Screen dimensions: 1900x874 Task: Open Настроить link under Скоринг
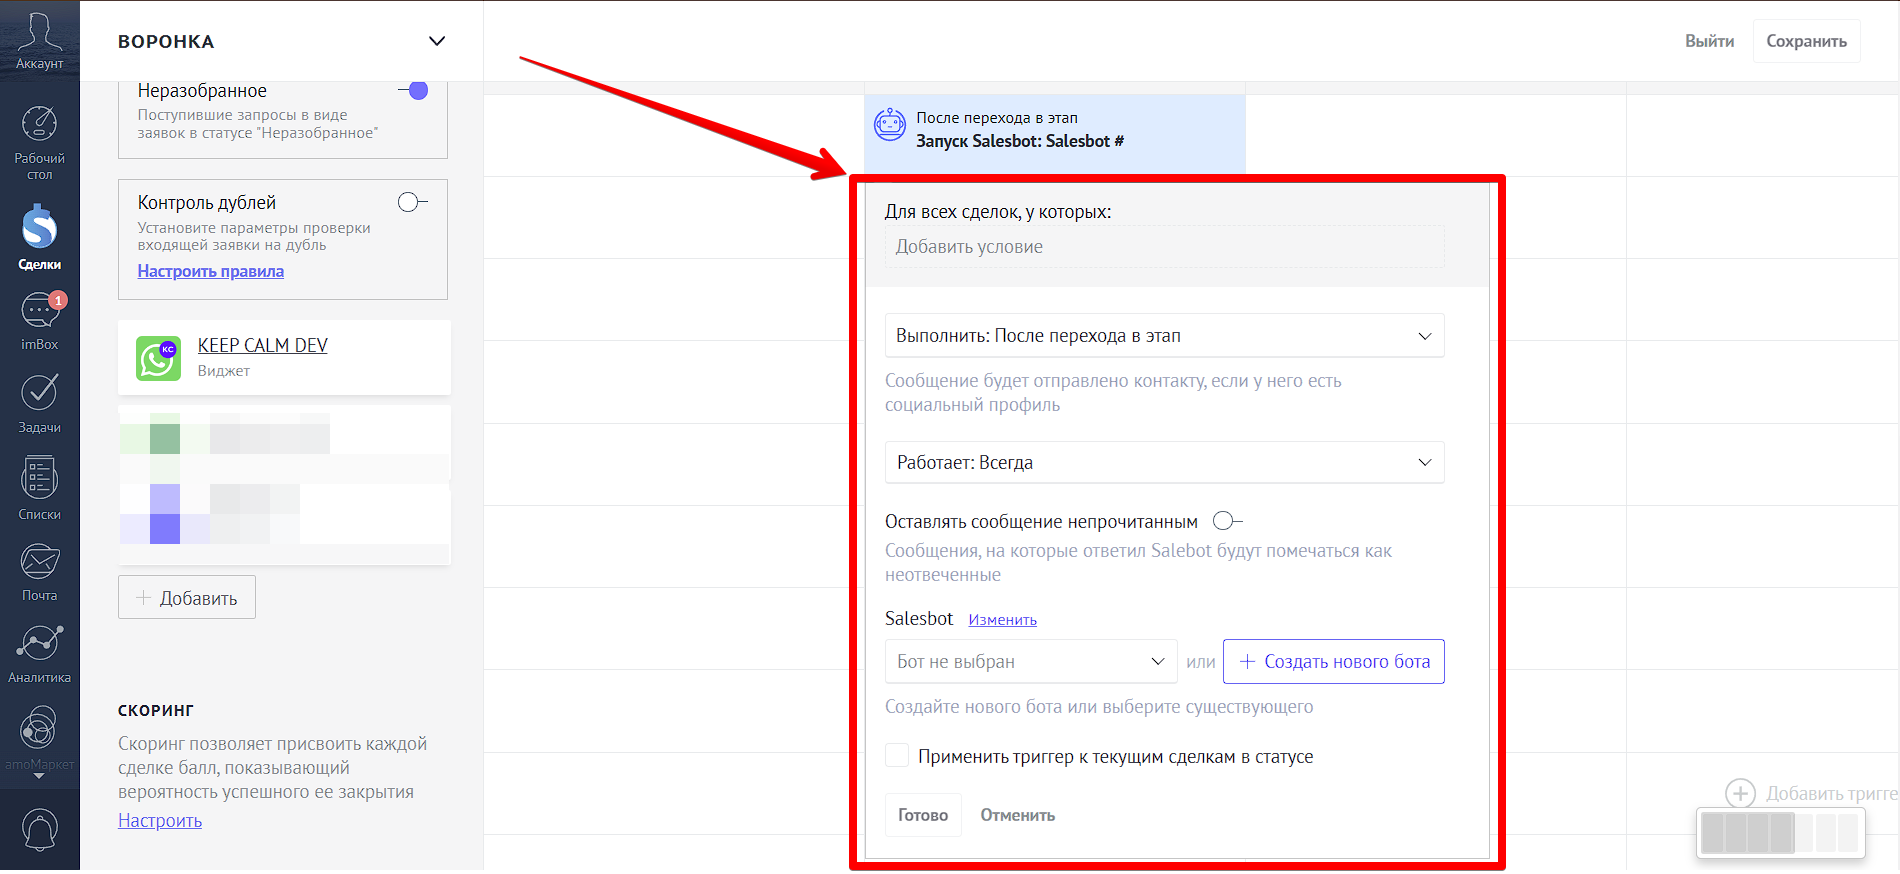(x=160, y=820)
